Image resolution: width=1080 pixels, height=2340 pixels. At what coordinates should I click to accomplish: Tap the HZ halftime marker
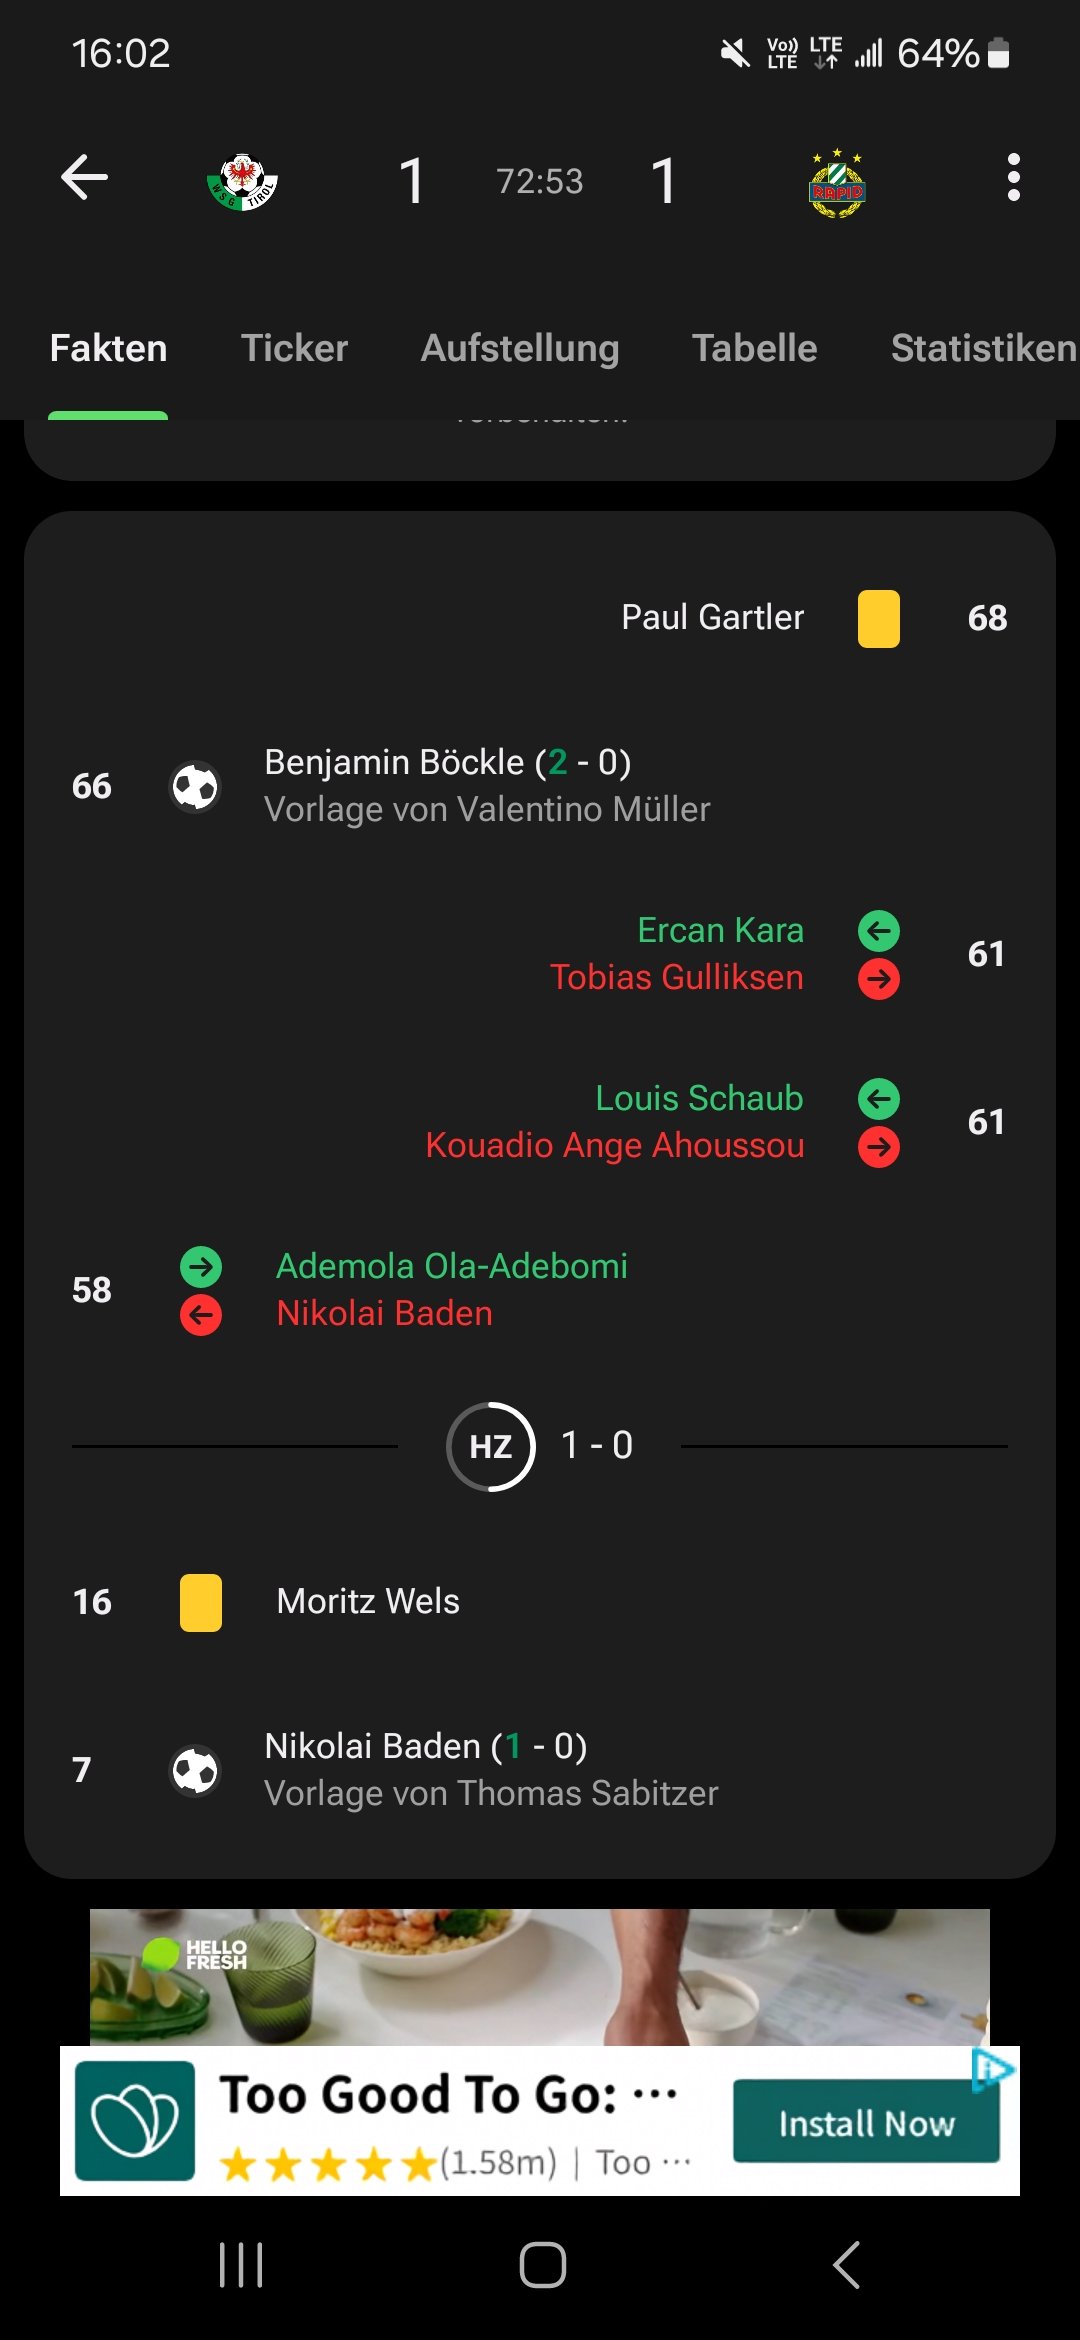coord(490,1446)
